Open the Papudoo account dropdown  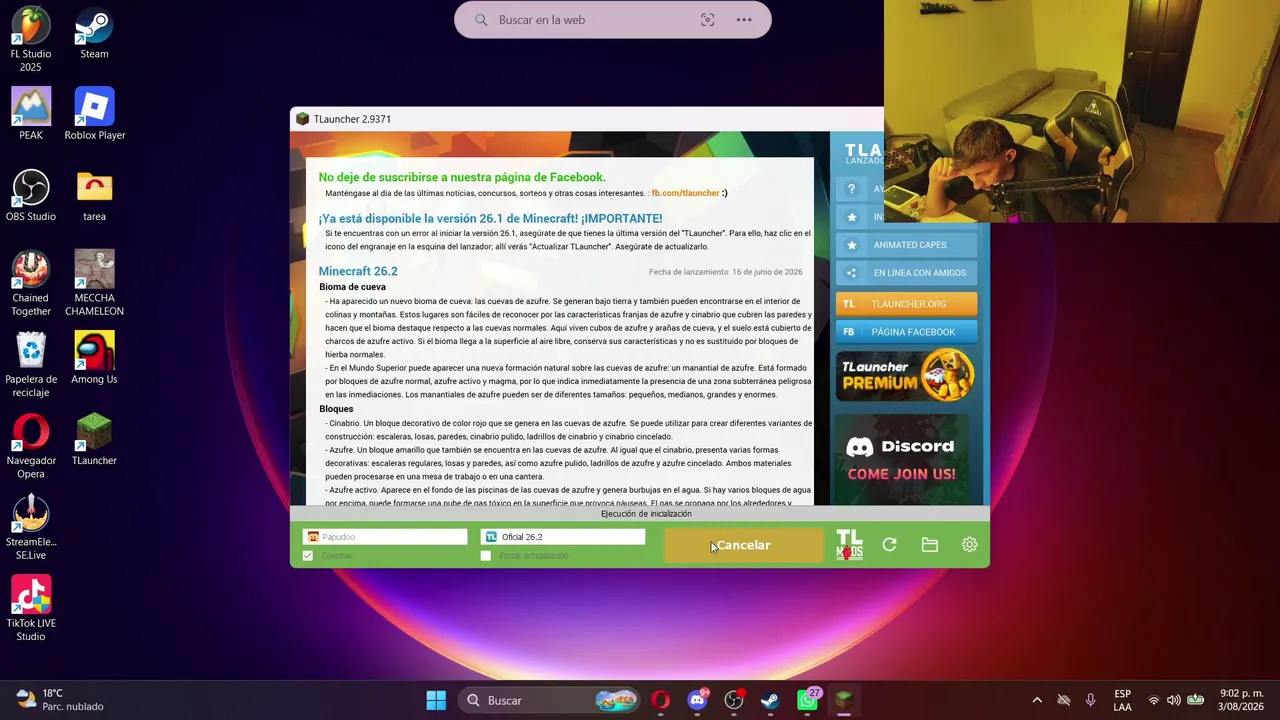pos(385,537)
